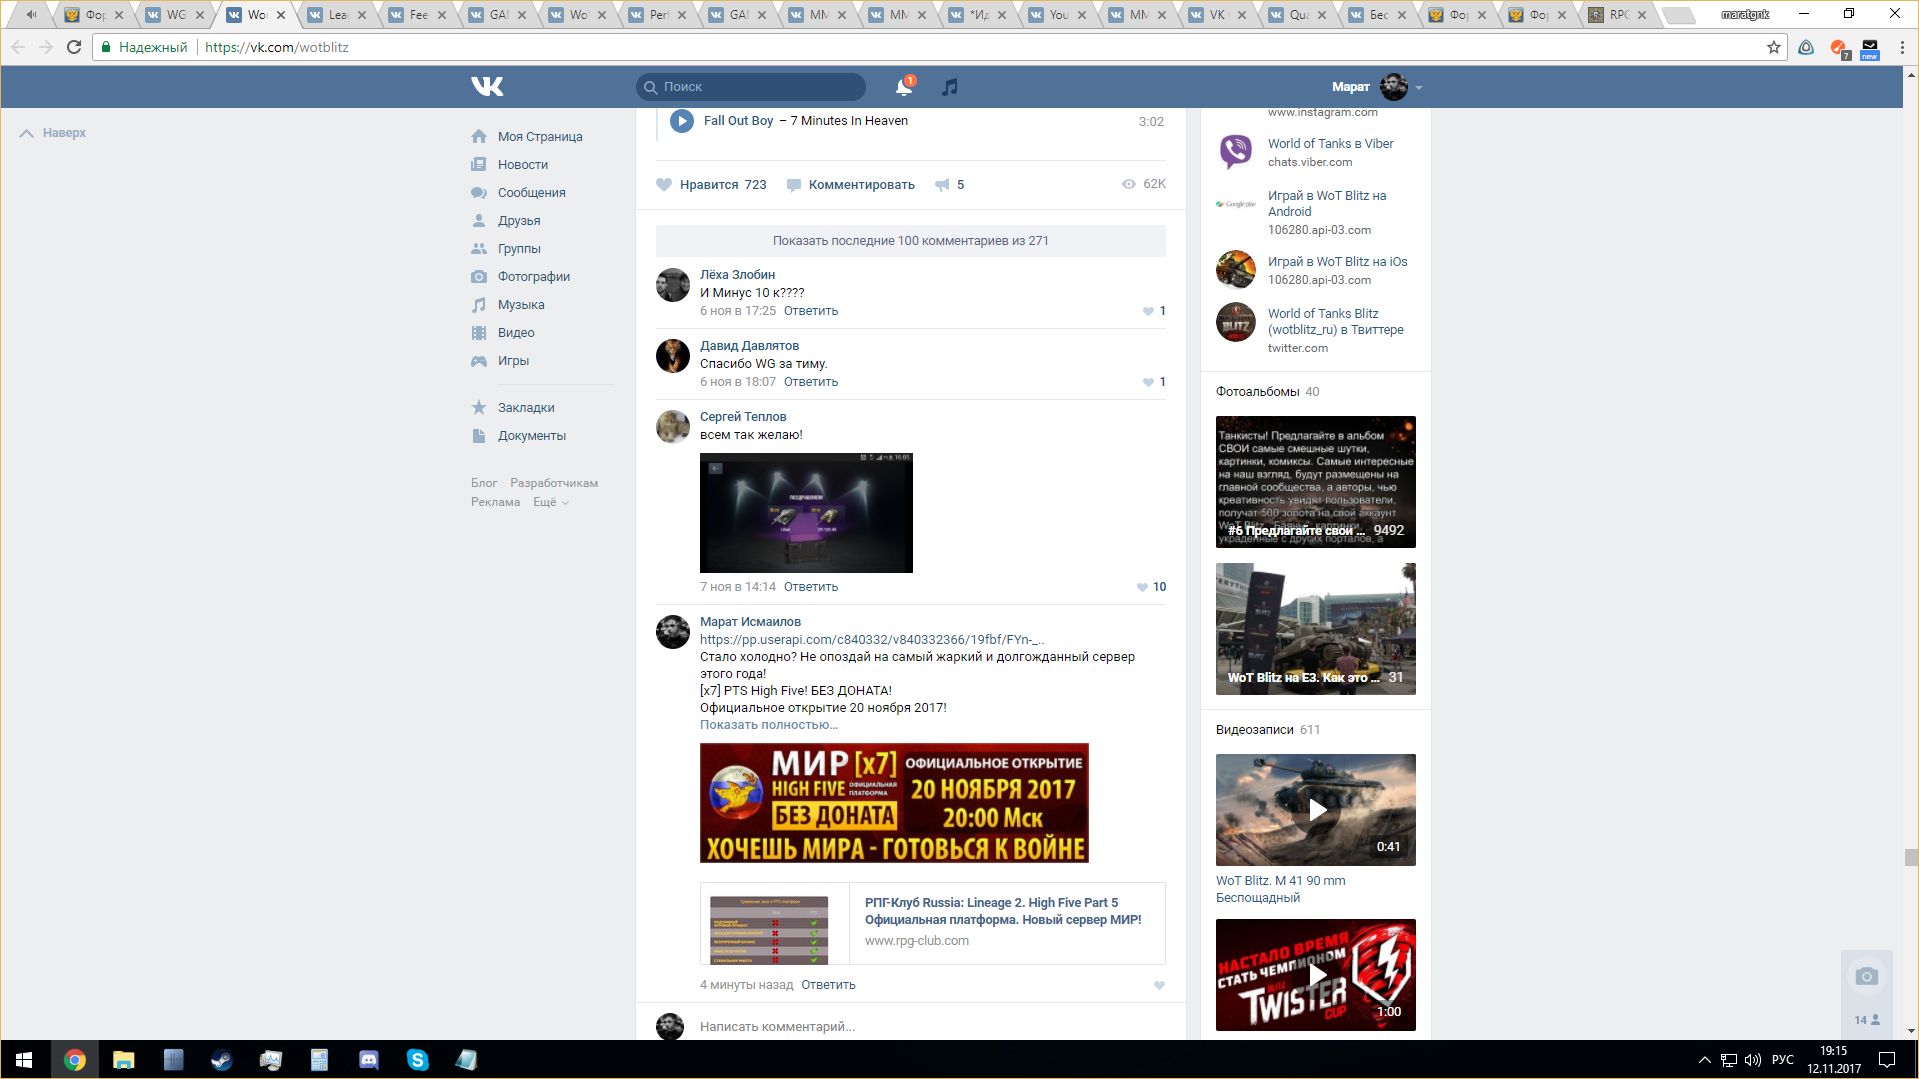Expand comment with Показать полностью
The image size is (1919, 1079).
click(768, 725)
